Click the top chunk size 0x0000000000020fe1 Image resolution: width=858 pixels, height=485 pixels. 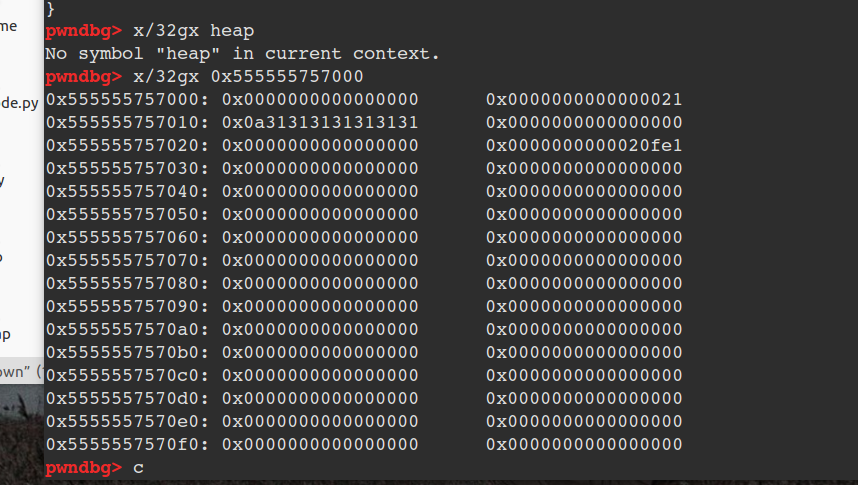tap(584, 146)
